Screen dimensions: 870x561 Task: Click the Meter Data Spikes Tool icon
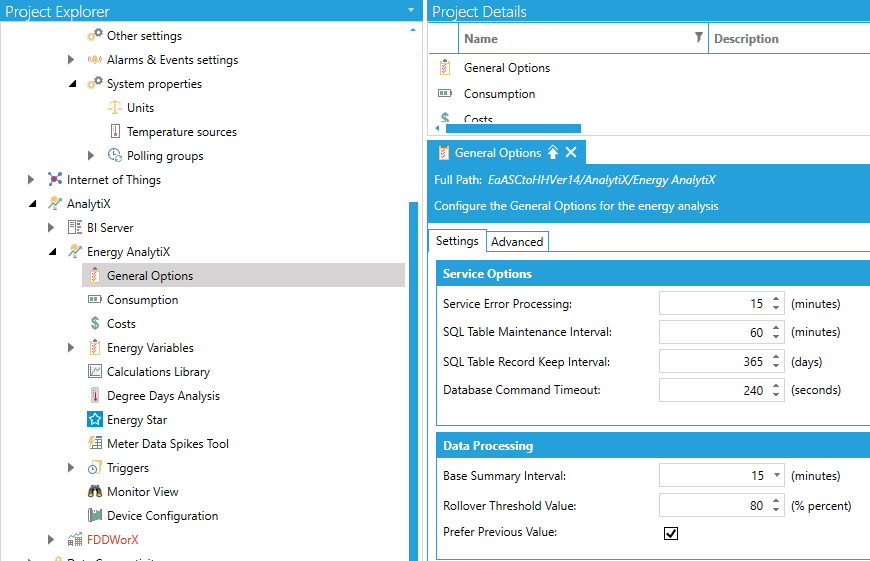pos(95,444)
